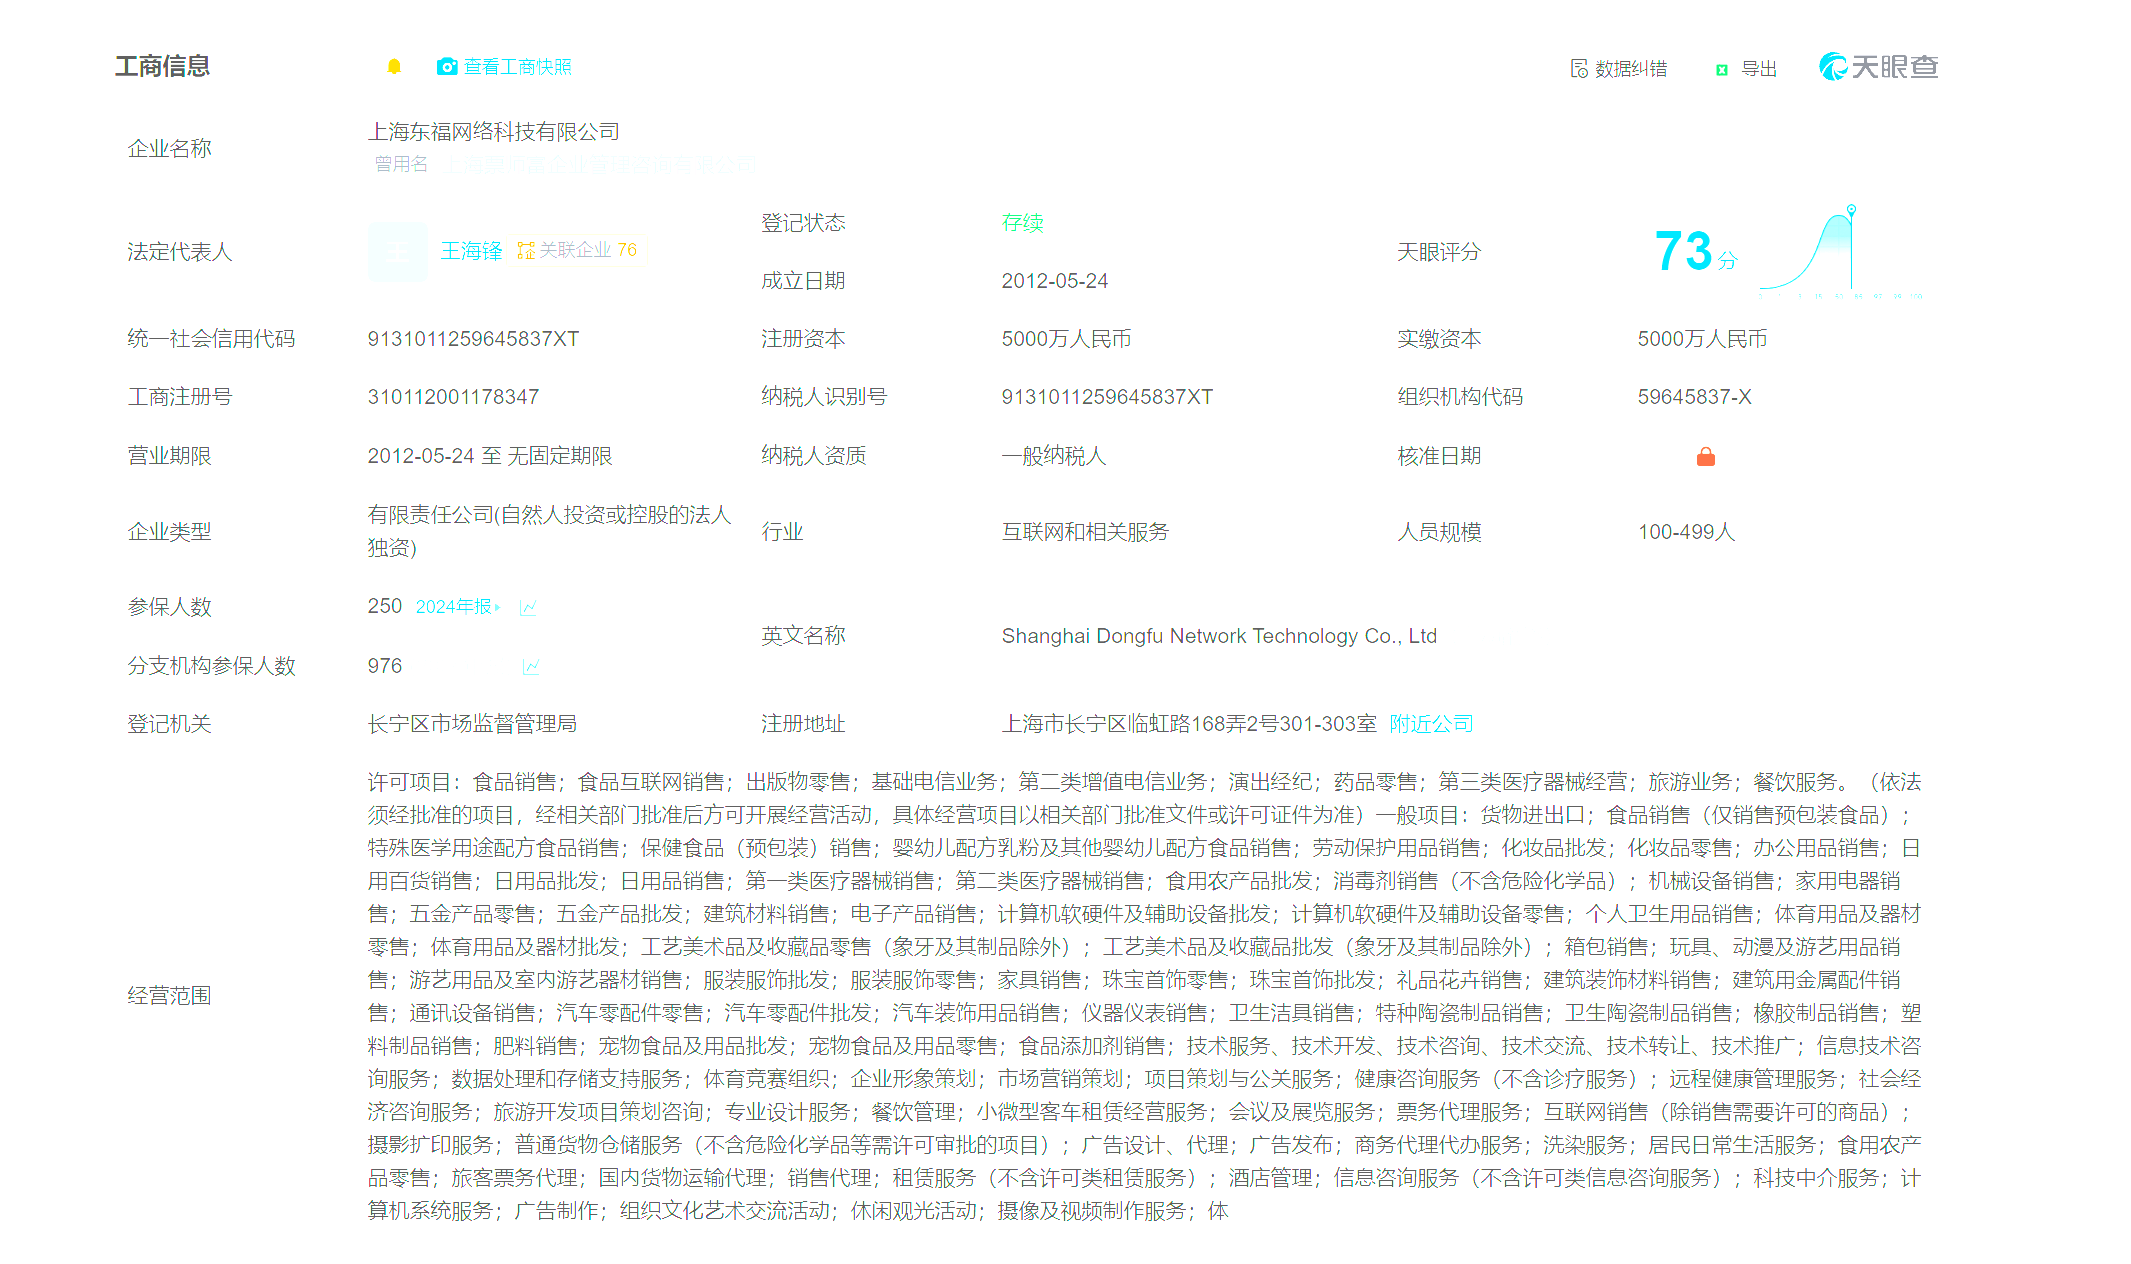Open legal representative 王海锋 profile
This screenshot has width=2131, height=1264.
click(471, 251)
